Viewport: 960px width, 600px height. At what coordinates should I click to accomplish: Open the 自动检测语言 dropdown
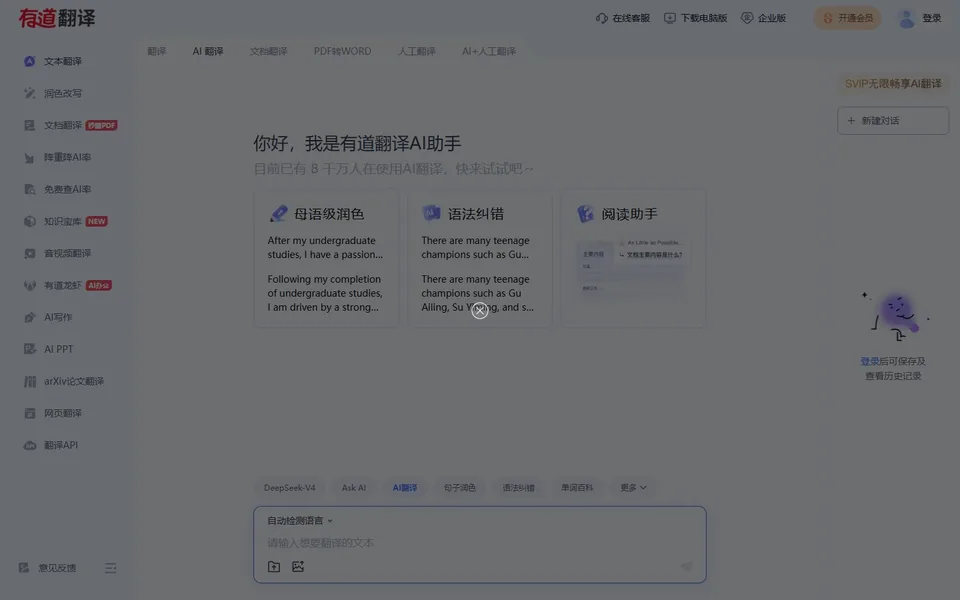coord(299,520)
